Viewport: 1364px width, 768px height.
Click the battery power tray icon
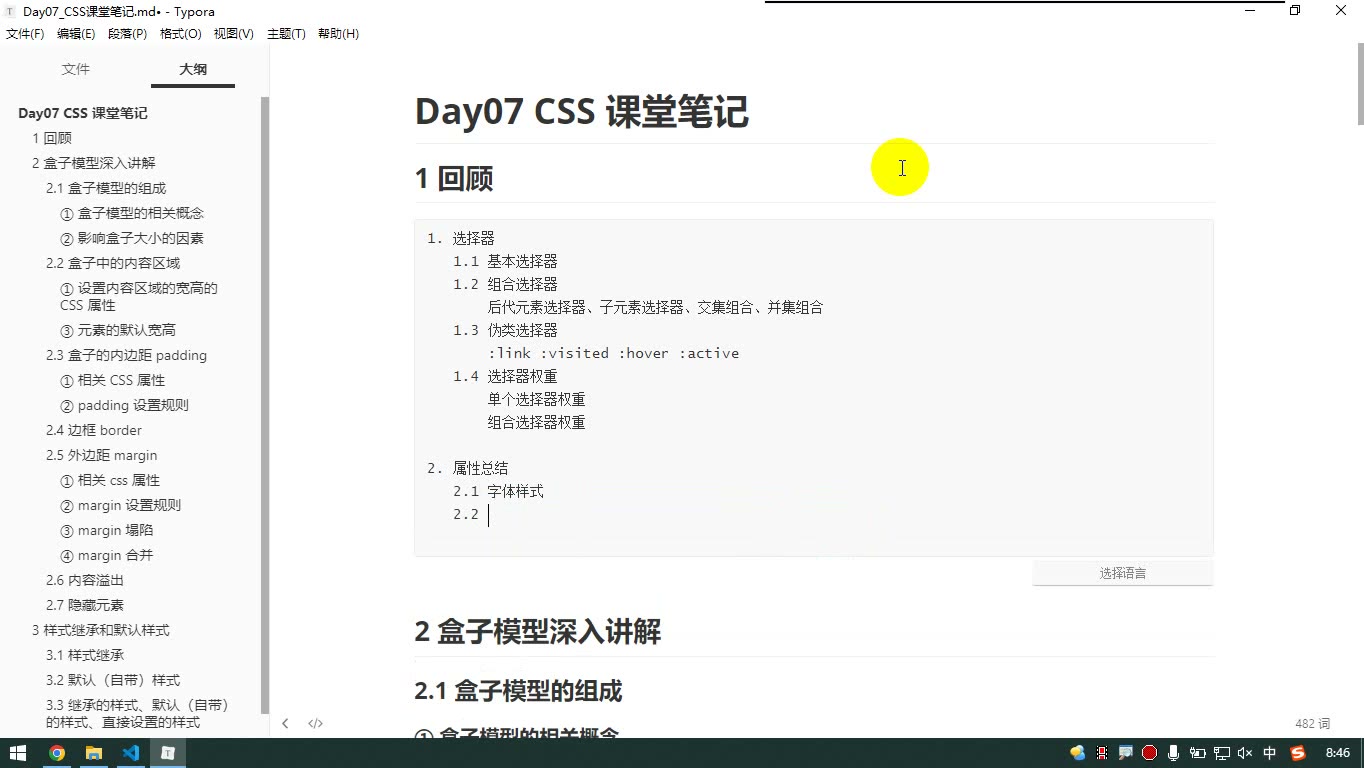coord(1197,753)
